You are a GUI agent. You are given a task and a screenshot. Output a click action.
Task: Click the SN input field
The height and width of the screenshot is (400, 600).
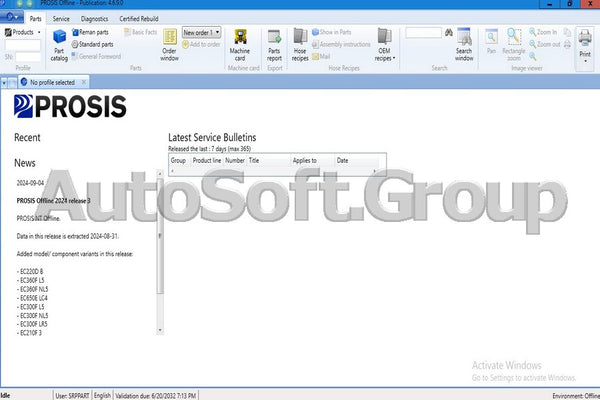pos(28,57)
